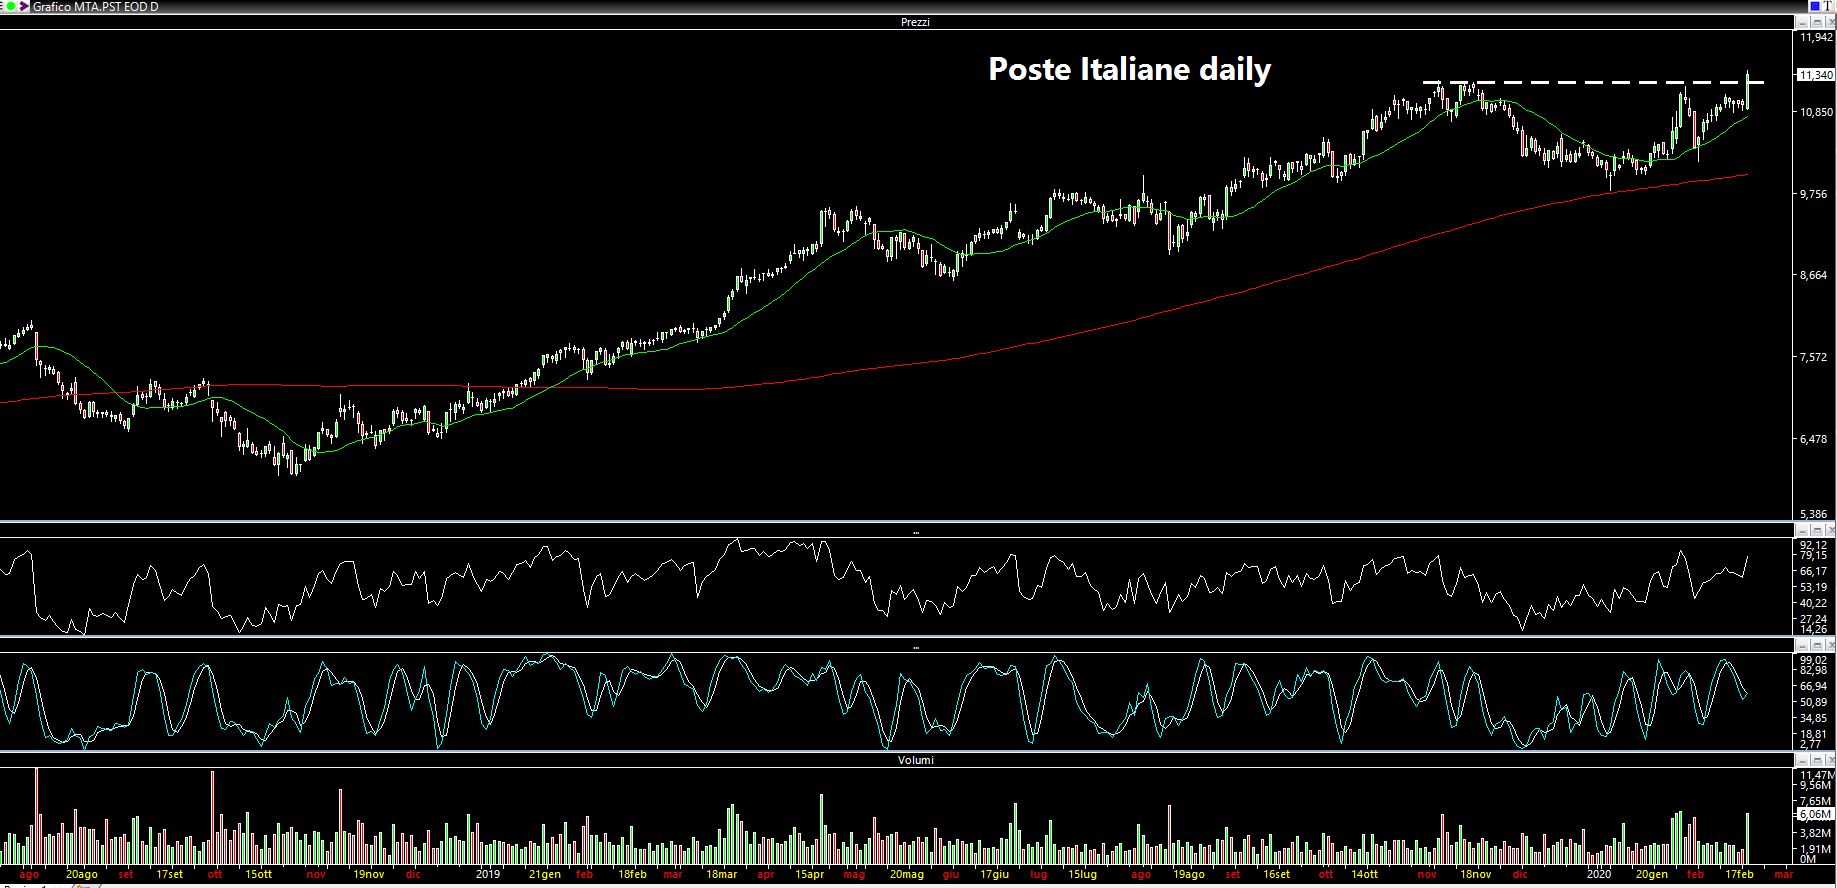1837x888 pixels.
Task: Maximize the stochastic indicator panel
Action: (x=1816, y=646)
